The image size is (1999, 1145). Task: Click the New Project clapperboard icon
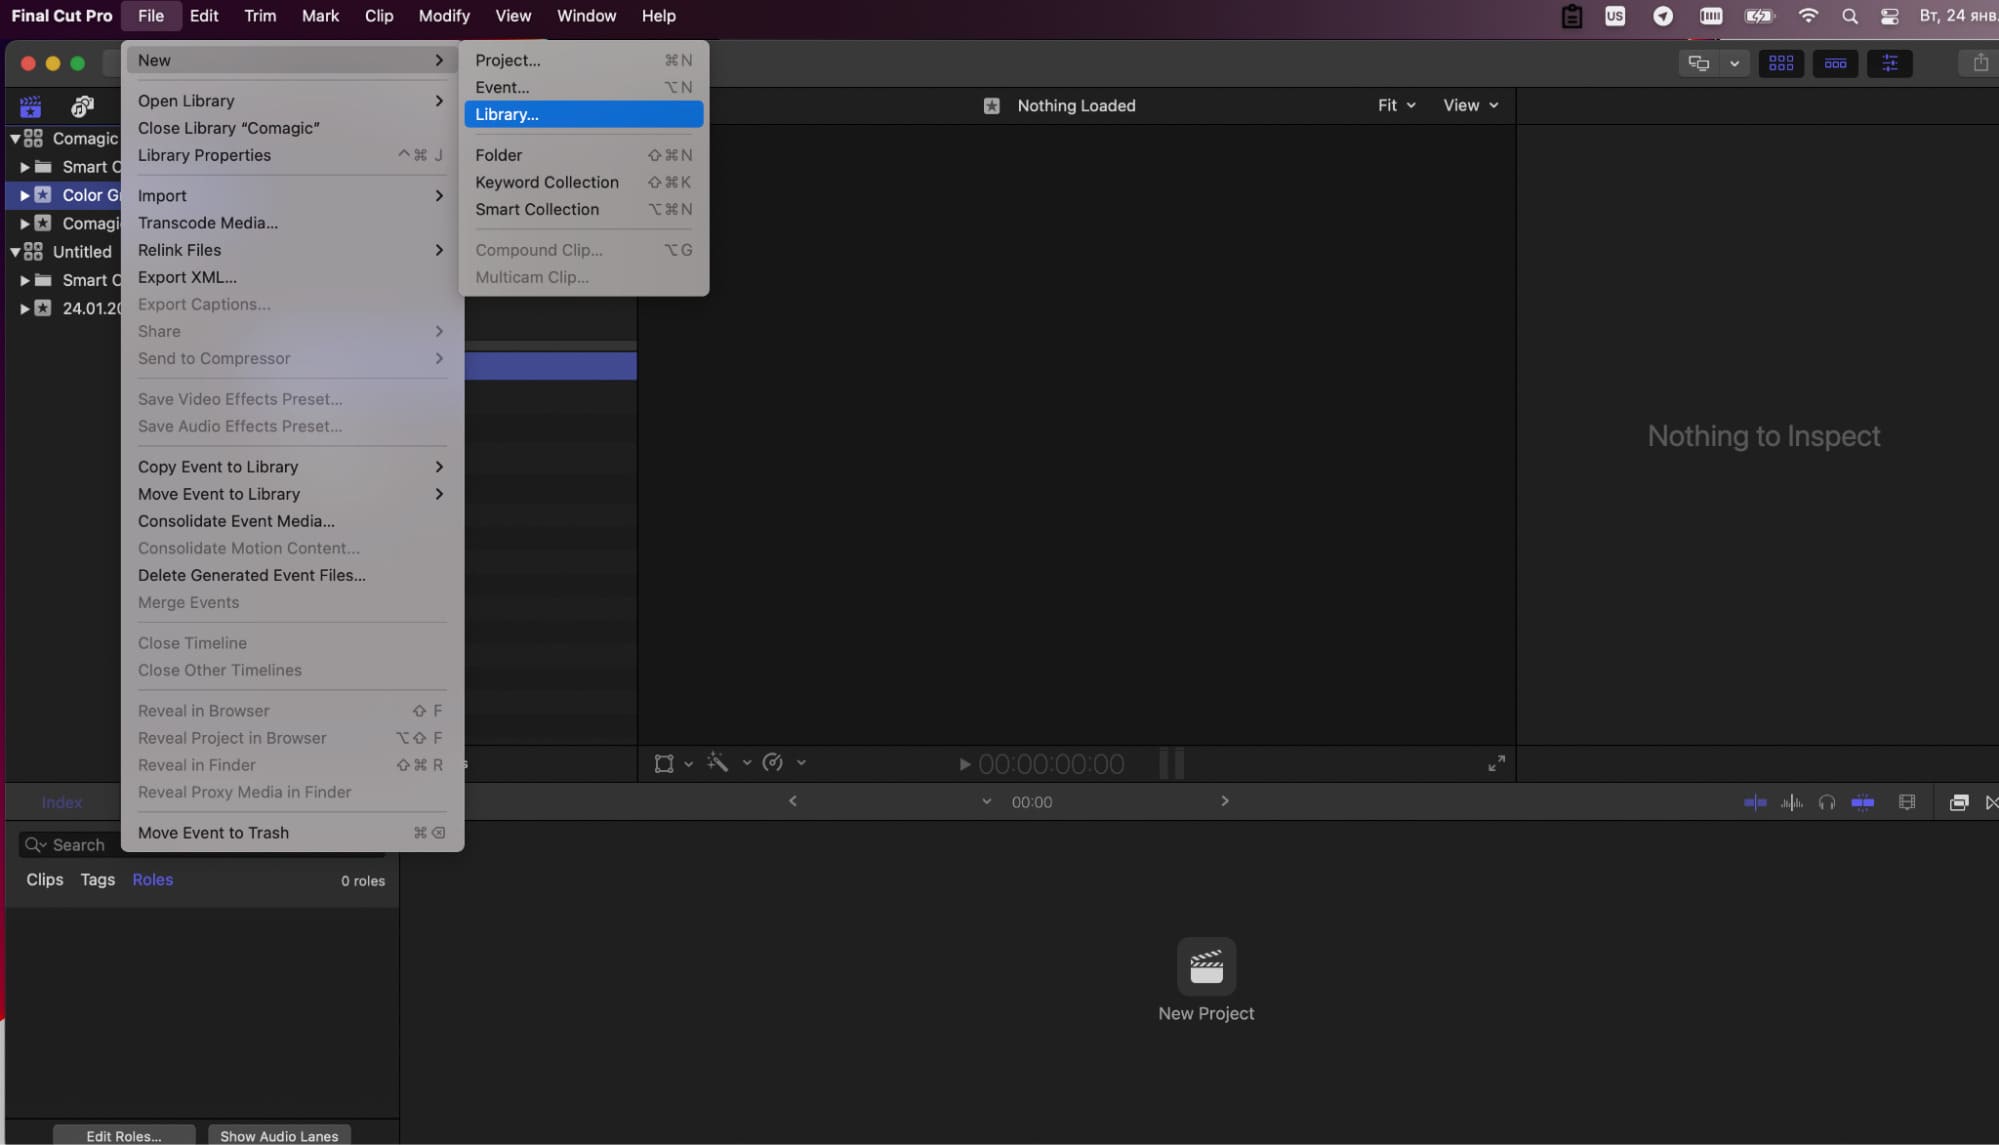pos(1206,966)
